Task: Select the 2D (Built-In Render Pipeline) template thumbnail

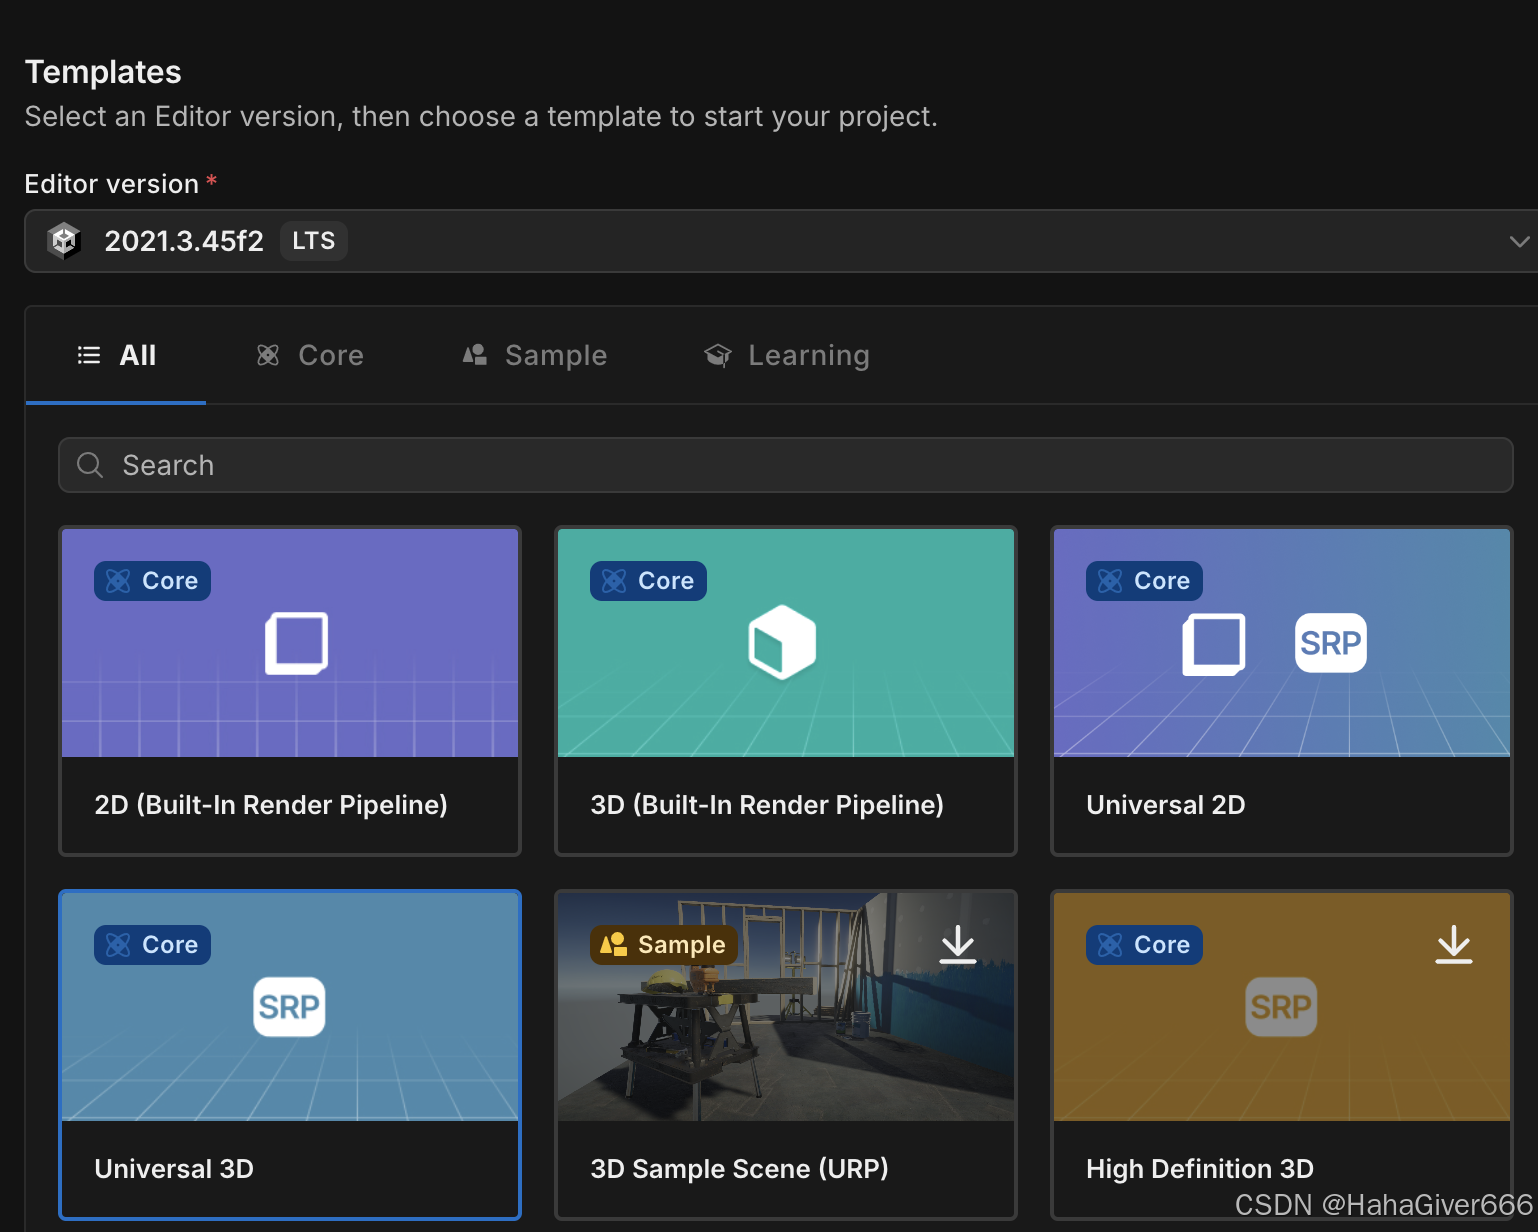Action: [290, 643]
